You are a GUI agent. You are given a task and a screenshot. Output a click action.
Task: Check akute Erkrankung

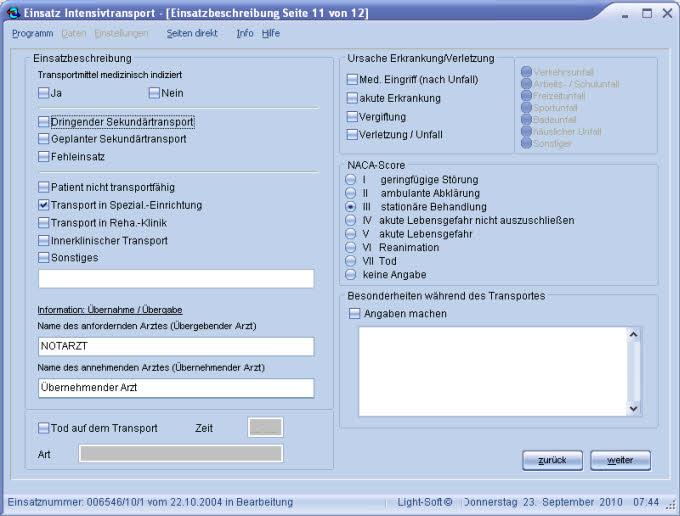[x=352, y=98]
